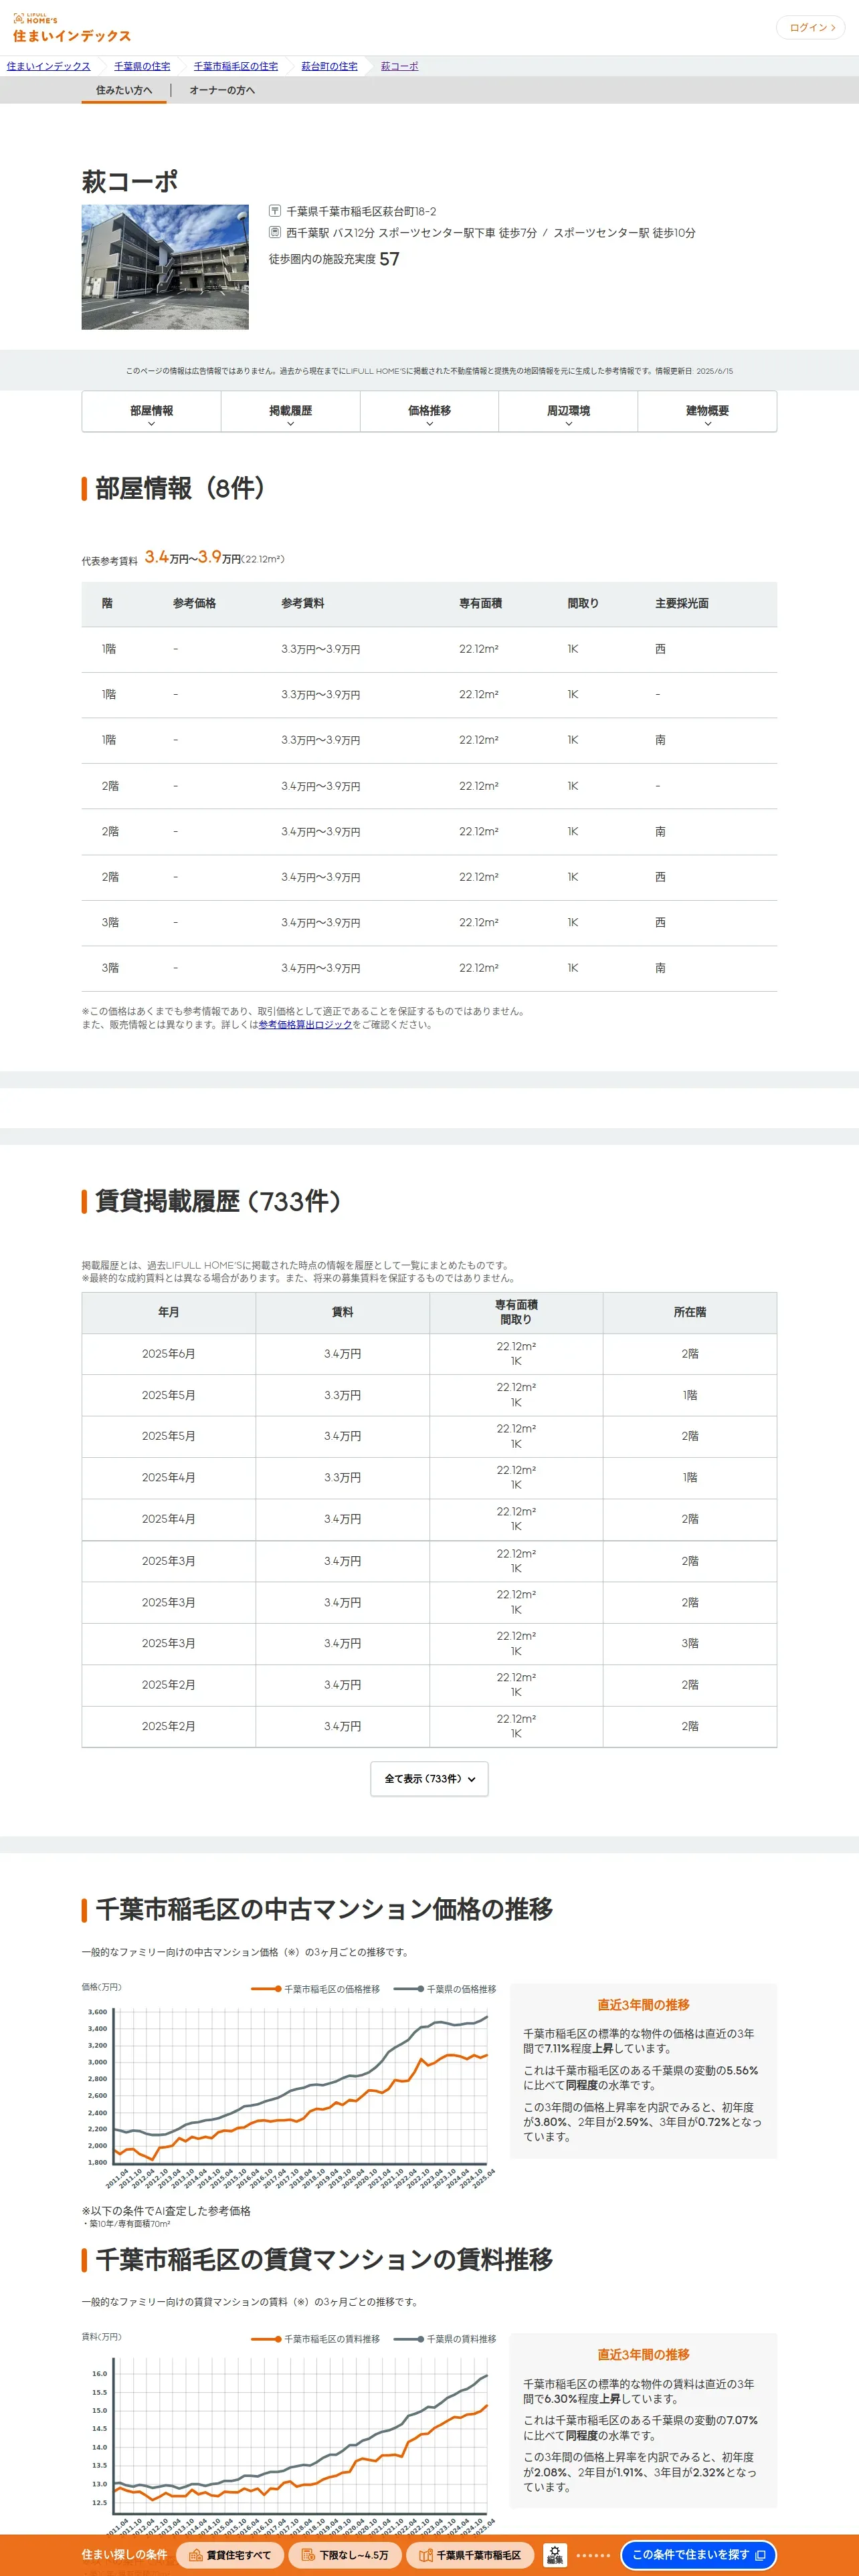Click the chevron under 掲載履歴 tab
859x2576 pixels.
pos(290,424)
